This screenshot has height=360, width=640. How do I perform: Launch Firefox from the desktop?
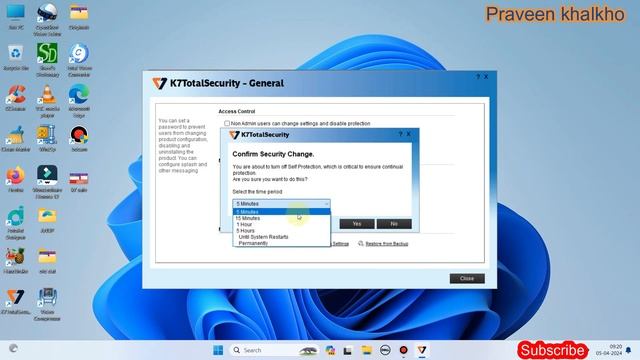tap(16, 179)
